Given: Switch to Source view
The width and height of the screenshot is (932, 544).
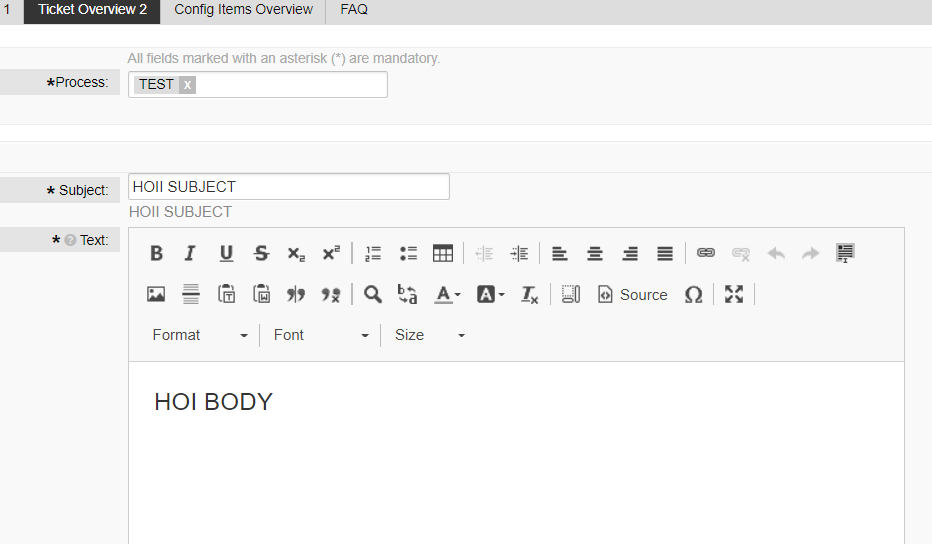Looking at the screenshot, I should tap(632, 294).
